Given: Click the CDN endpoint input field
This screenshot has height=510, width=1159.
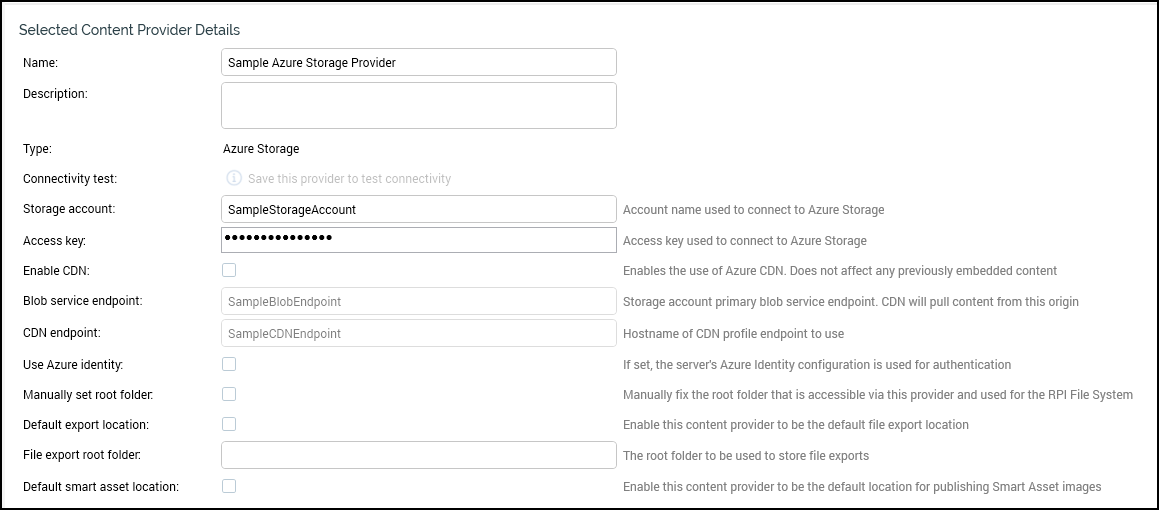Looking at the screenshot, I should [x=418, y=333].
